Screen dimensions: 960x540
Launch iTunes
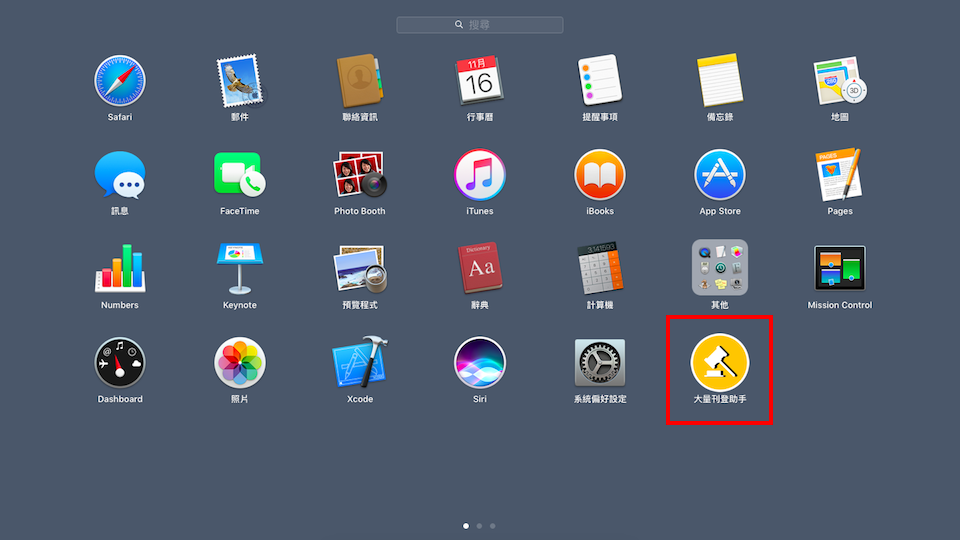tap(480, 175)
